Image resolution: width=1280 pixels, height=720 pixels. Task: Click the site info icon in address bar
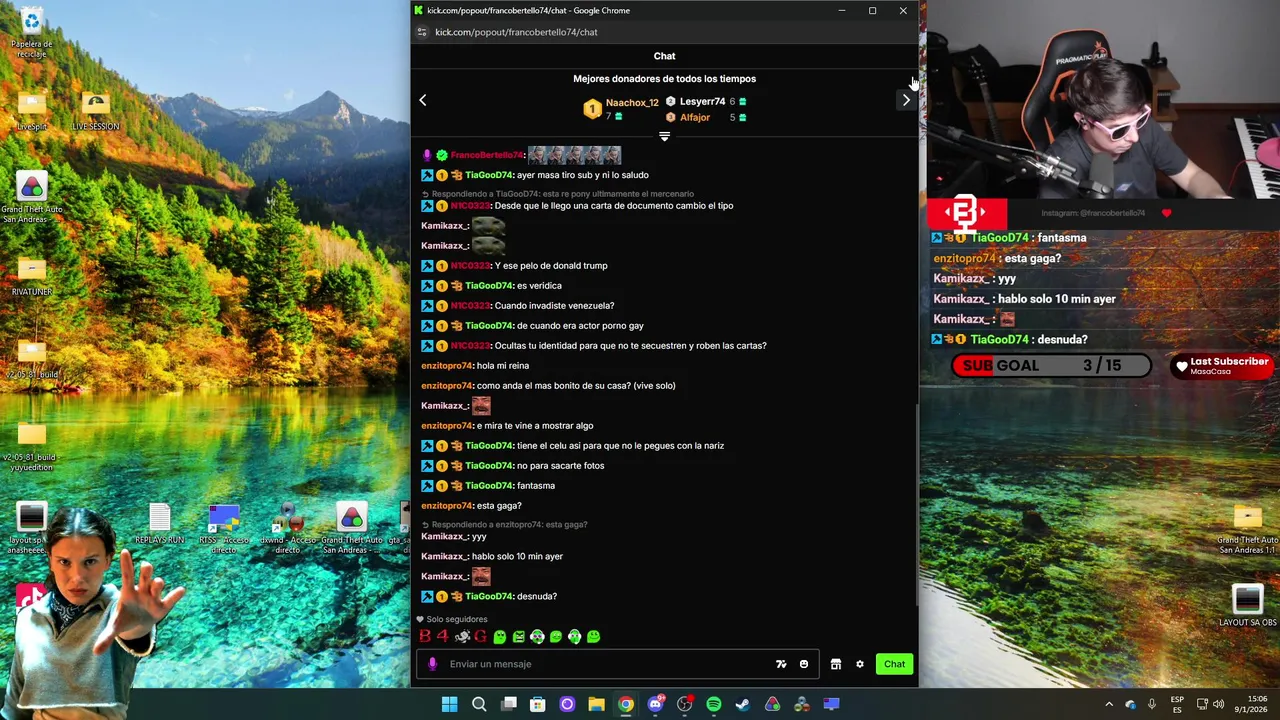(422, 32)
